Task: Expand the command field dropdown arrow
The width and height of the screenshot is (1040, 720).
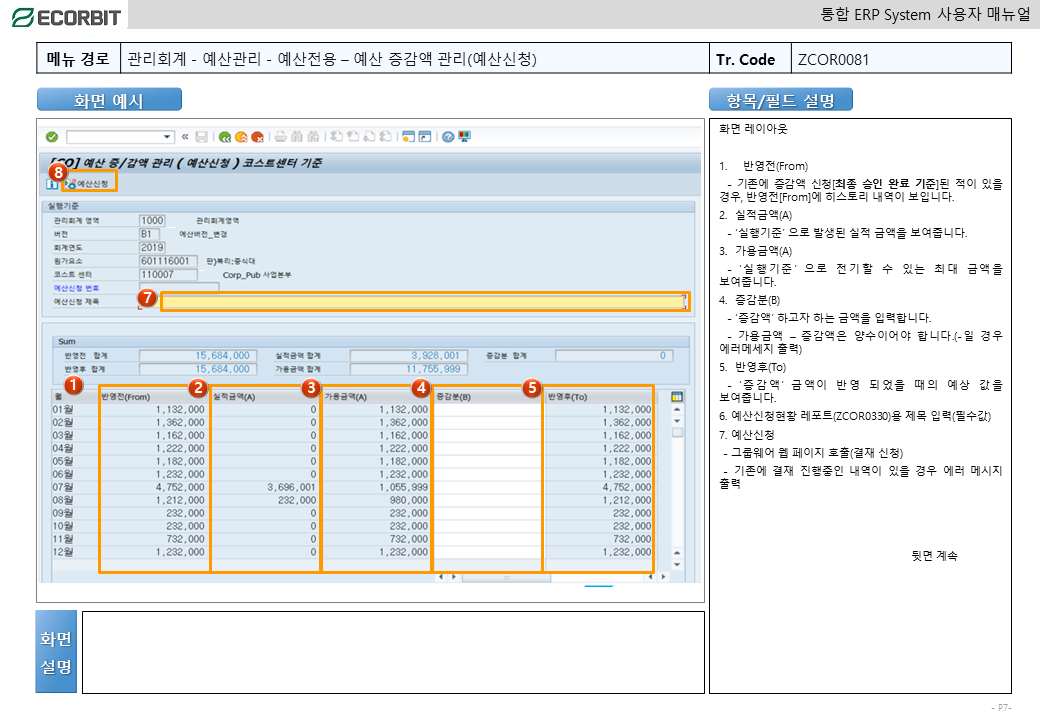Action: [x=168, y=137]
